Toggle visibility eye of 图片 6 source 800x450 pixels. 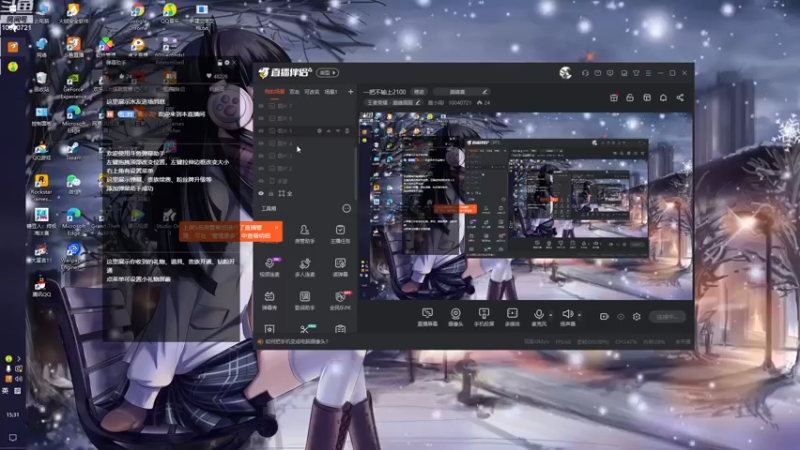pyautogui.click(x=261, y=118)
